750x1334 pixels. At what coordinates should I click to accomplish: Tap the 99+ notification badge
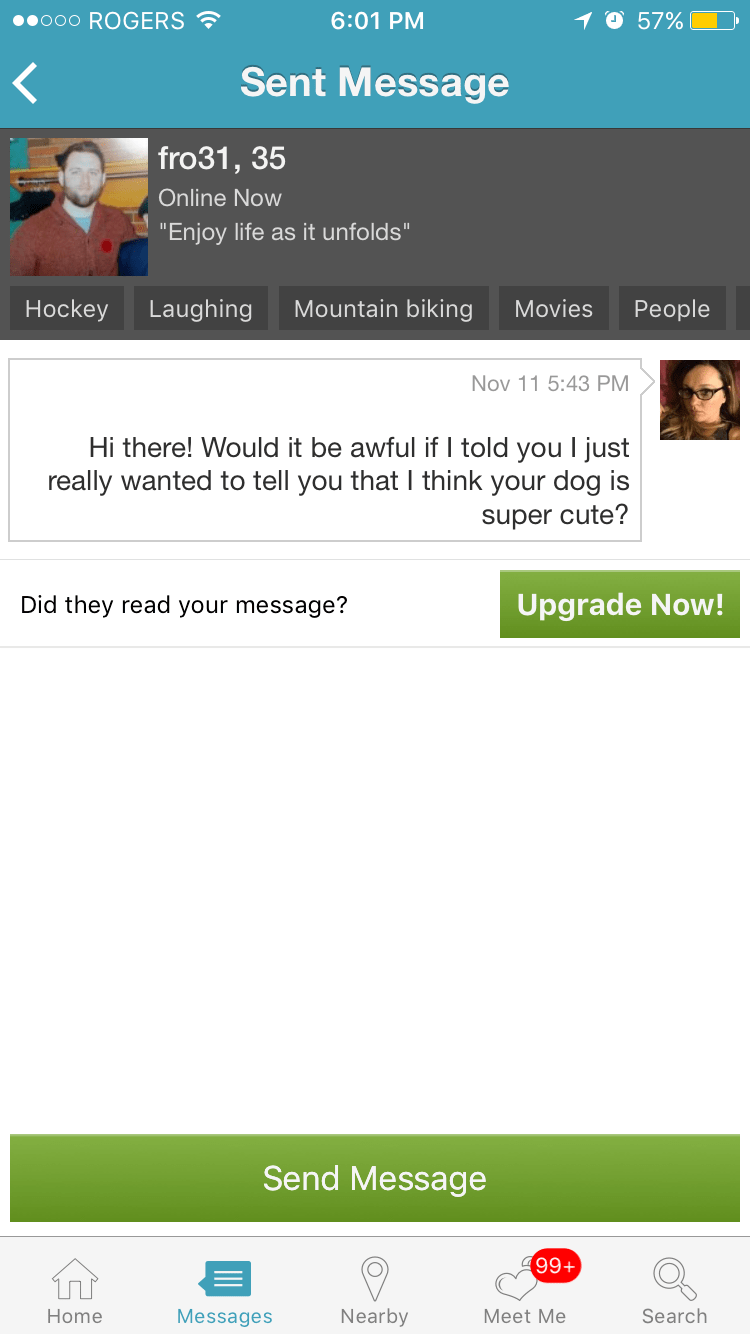555,1266
